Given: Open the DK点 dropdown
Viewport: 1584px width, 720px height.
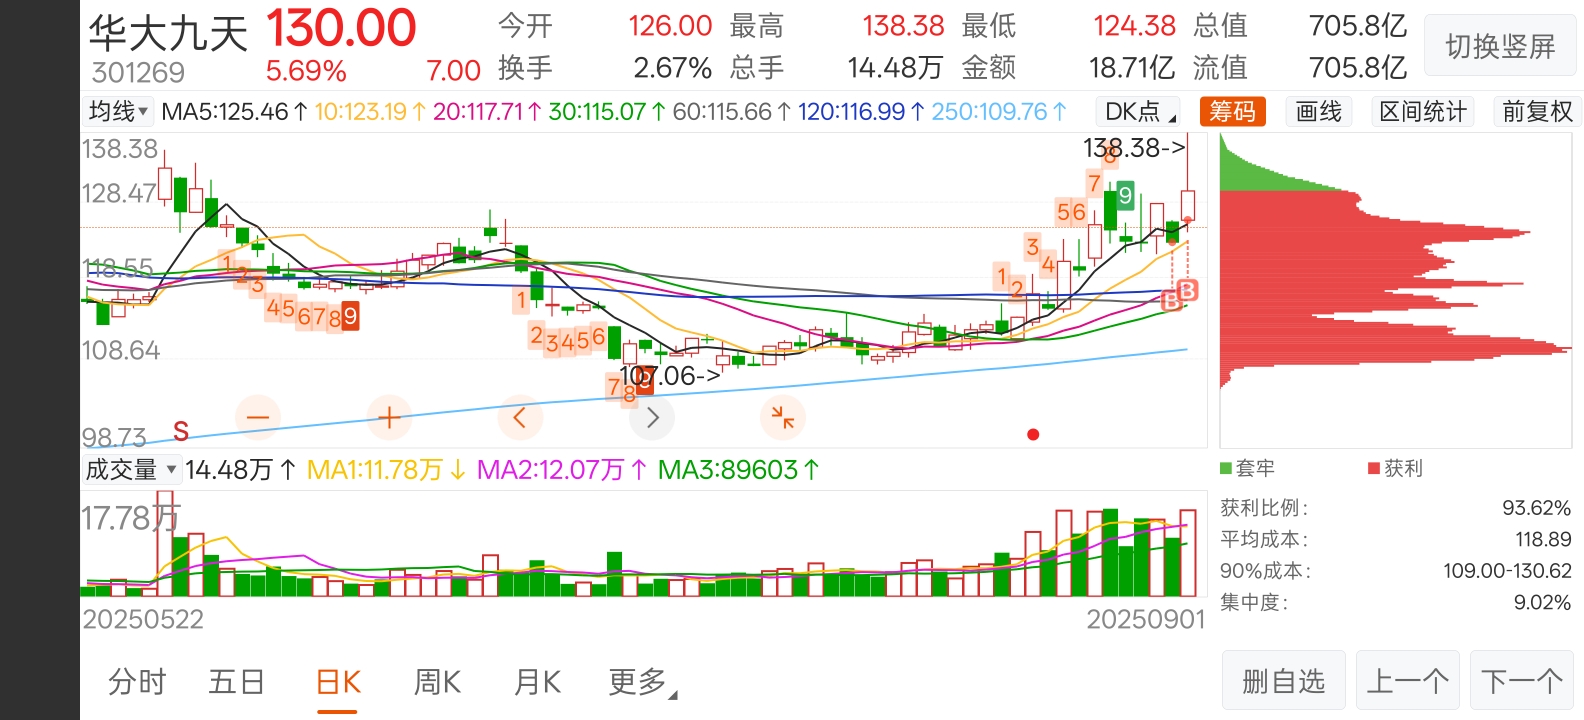Looking at the screenshot, I should tap(1139, 111).
